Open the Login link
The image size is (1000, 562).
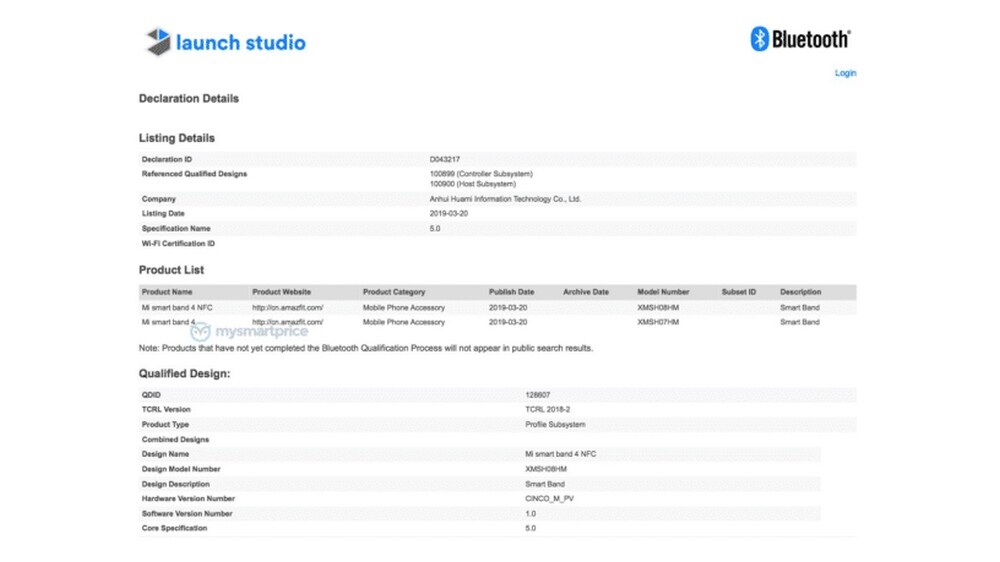click(x=845, y=73)
